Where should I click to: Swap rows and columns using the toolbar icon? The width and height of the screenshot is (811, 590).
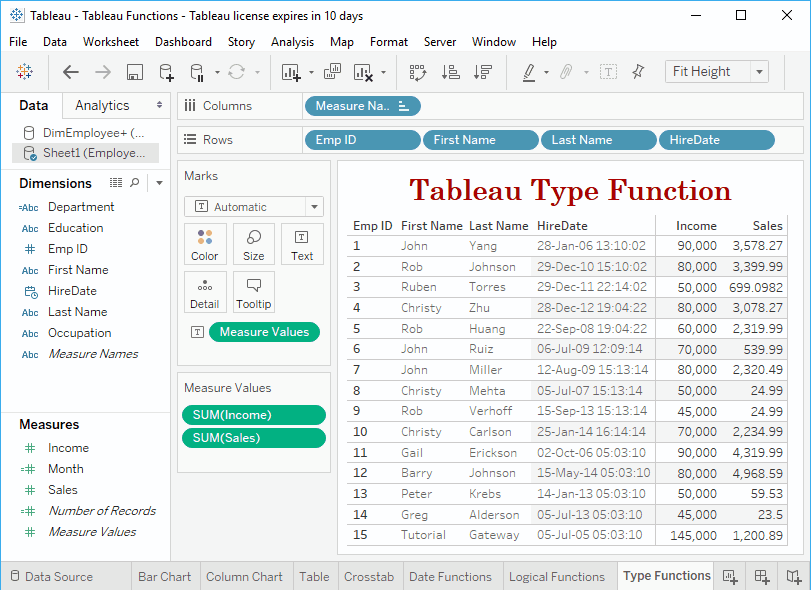pos(419,71)
